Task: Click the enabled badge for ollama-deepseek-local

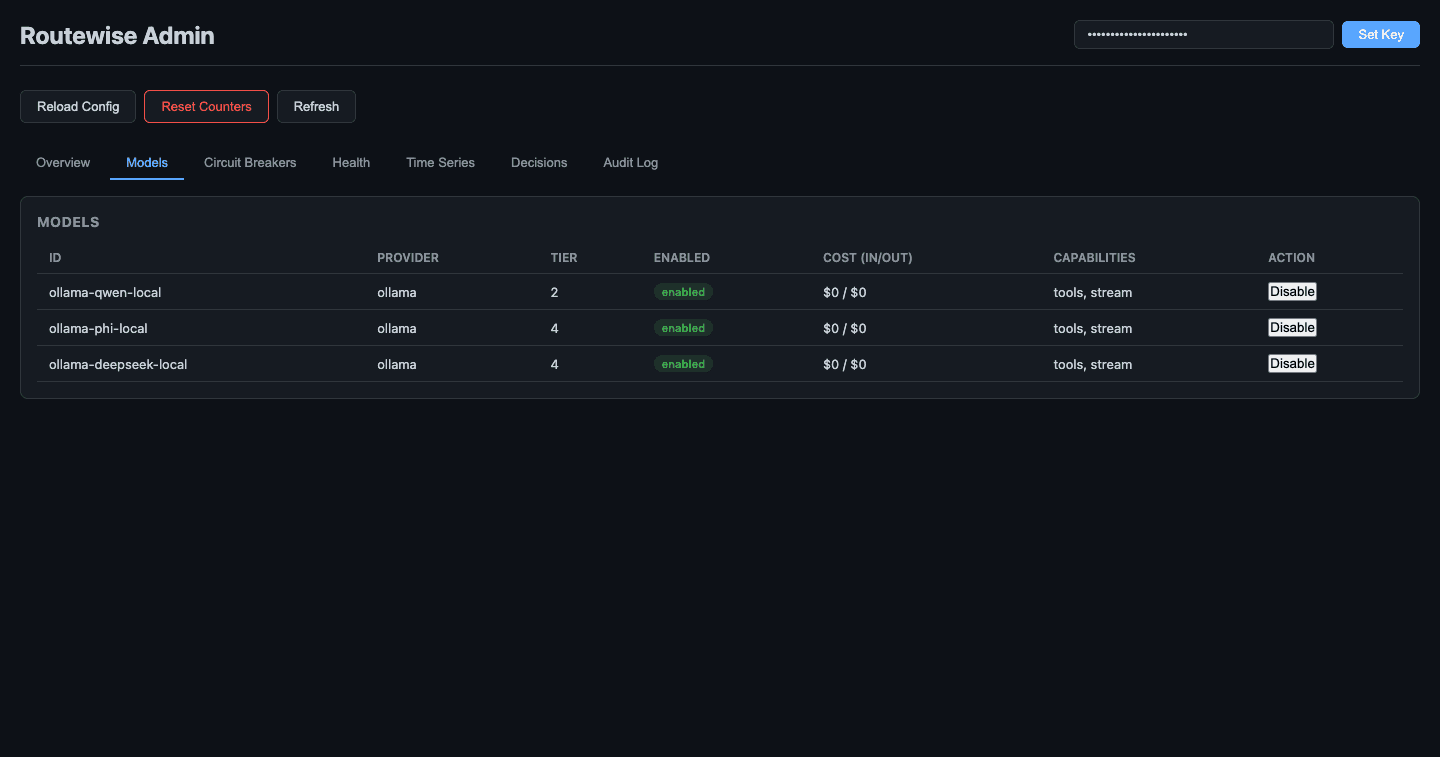Action: (683, 364)
